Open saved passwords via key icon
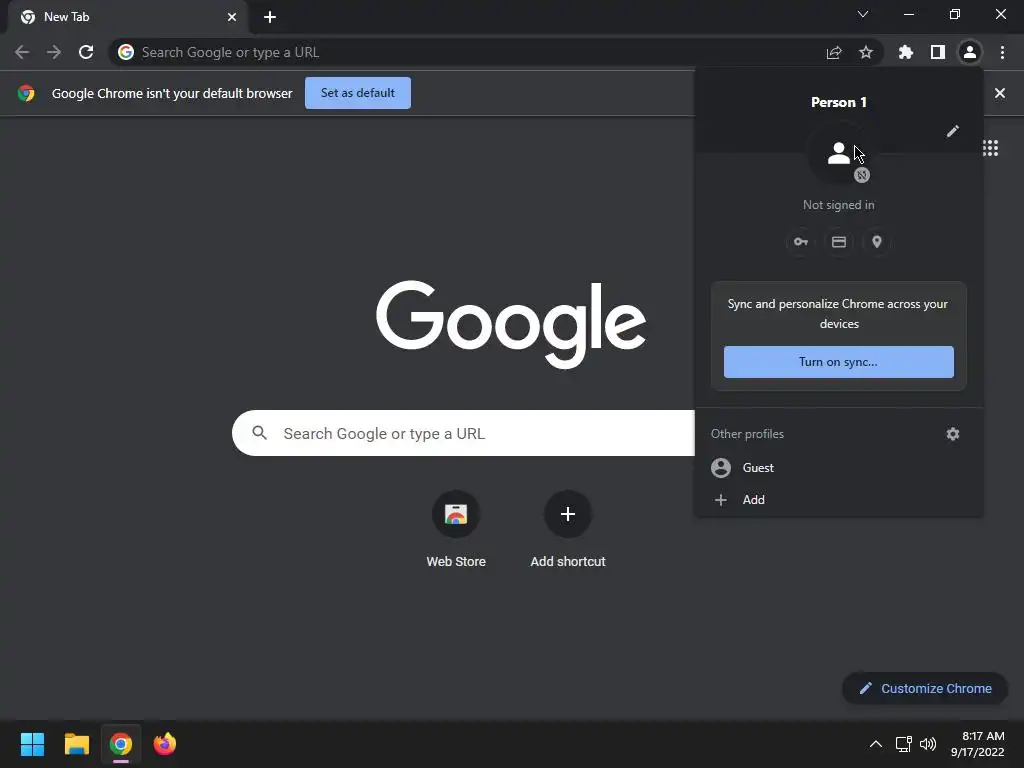This screenshot has height=768, width=1024. 801,242
